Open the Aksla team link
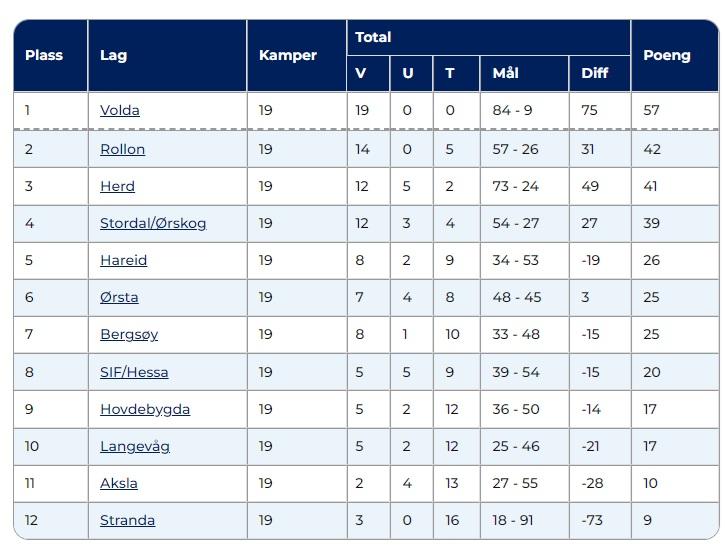 click(x=119, y=483)
